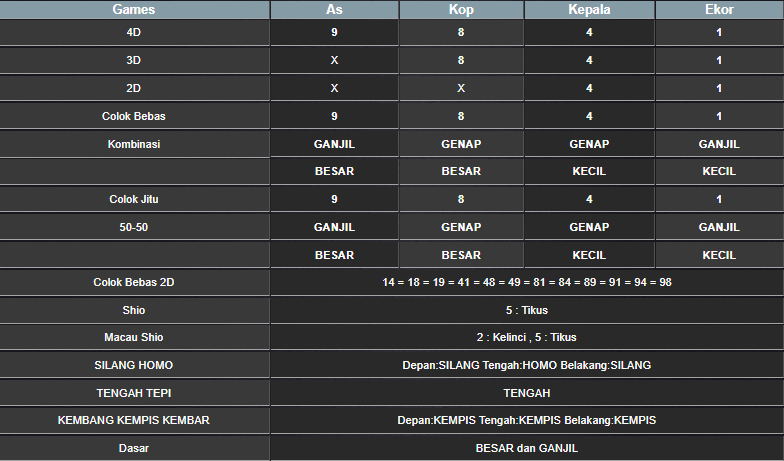The image size is (784, 461).
Task: Select the Colok Jitu row label
Action: pos(134,200)
